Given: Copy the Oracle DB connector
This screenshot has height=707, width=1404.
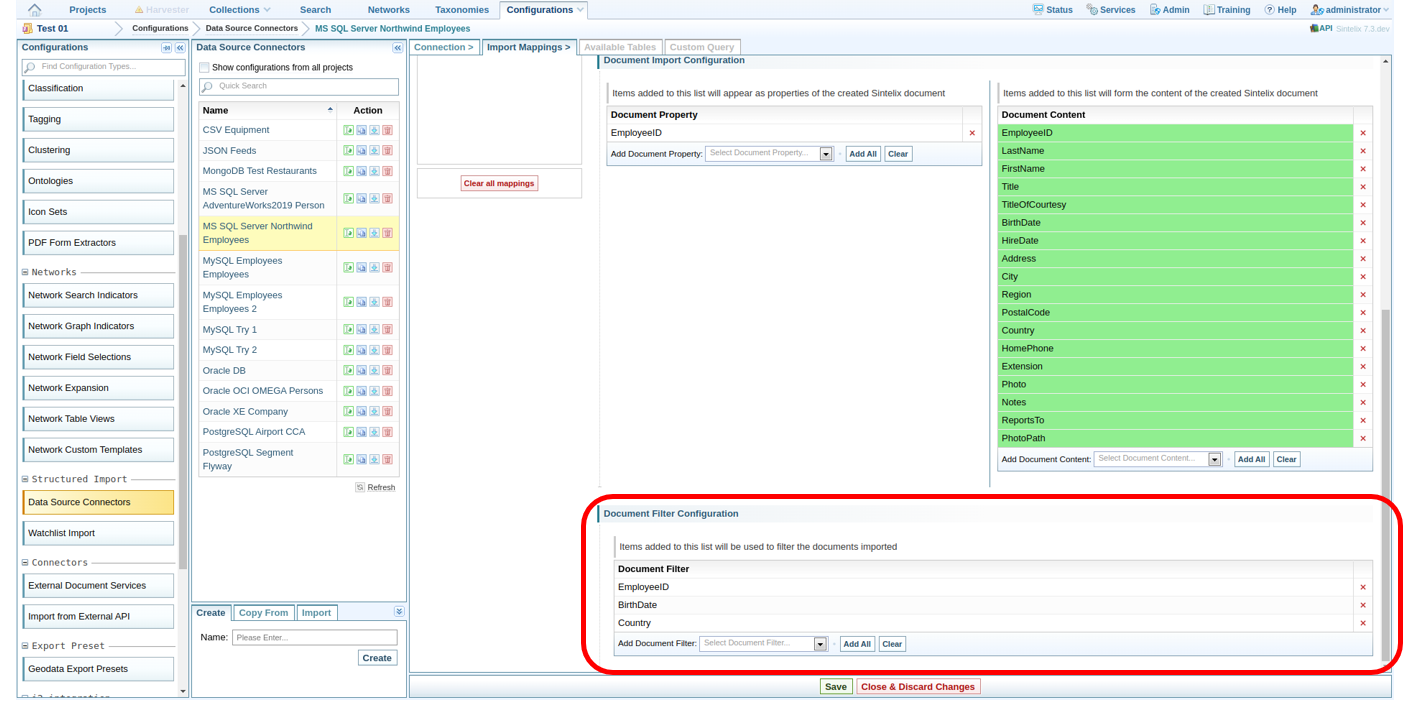Looking at the screenshot, I should 361,371.
